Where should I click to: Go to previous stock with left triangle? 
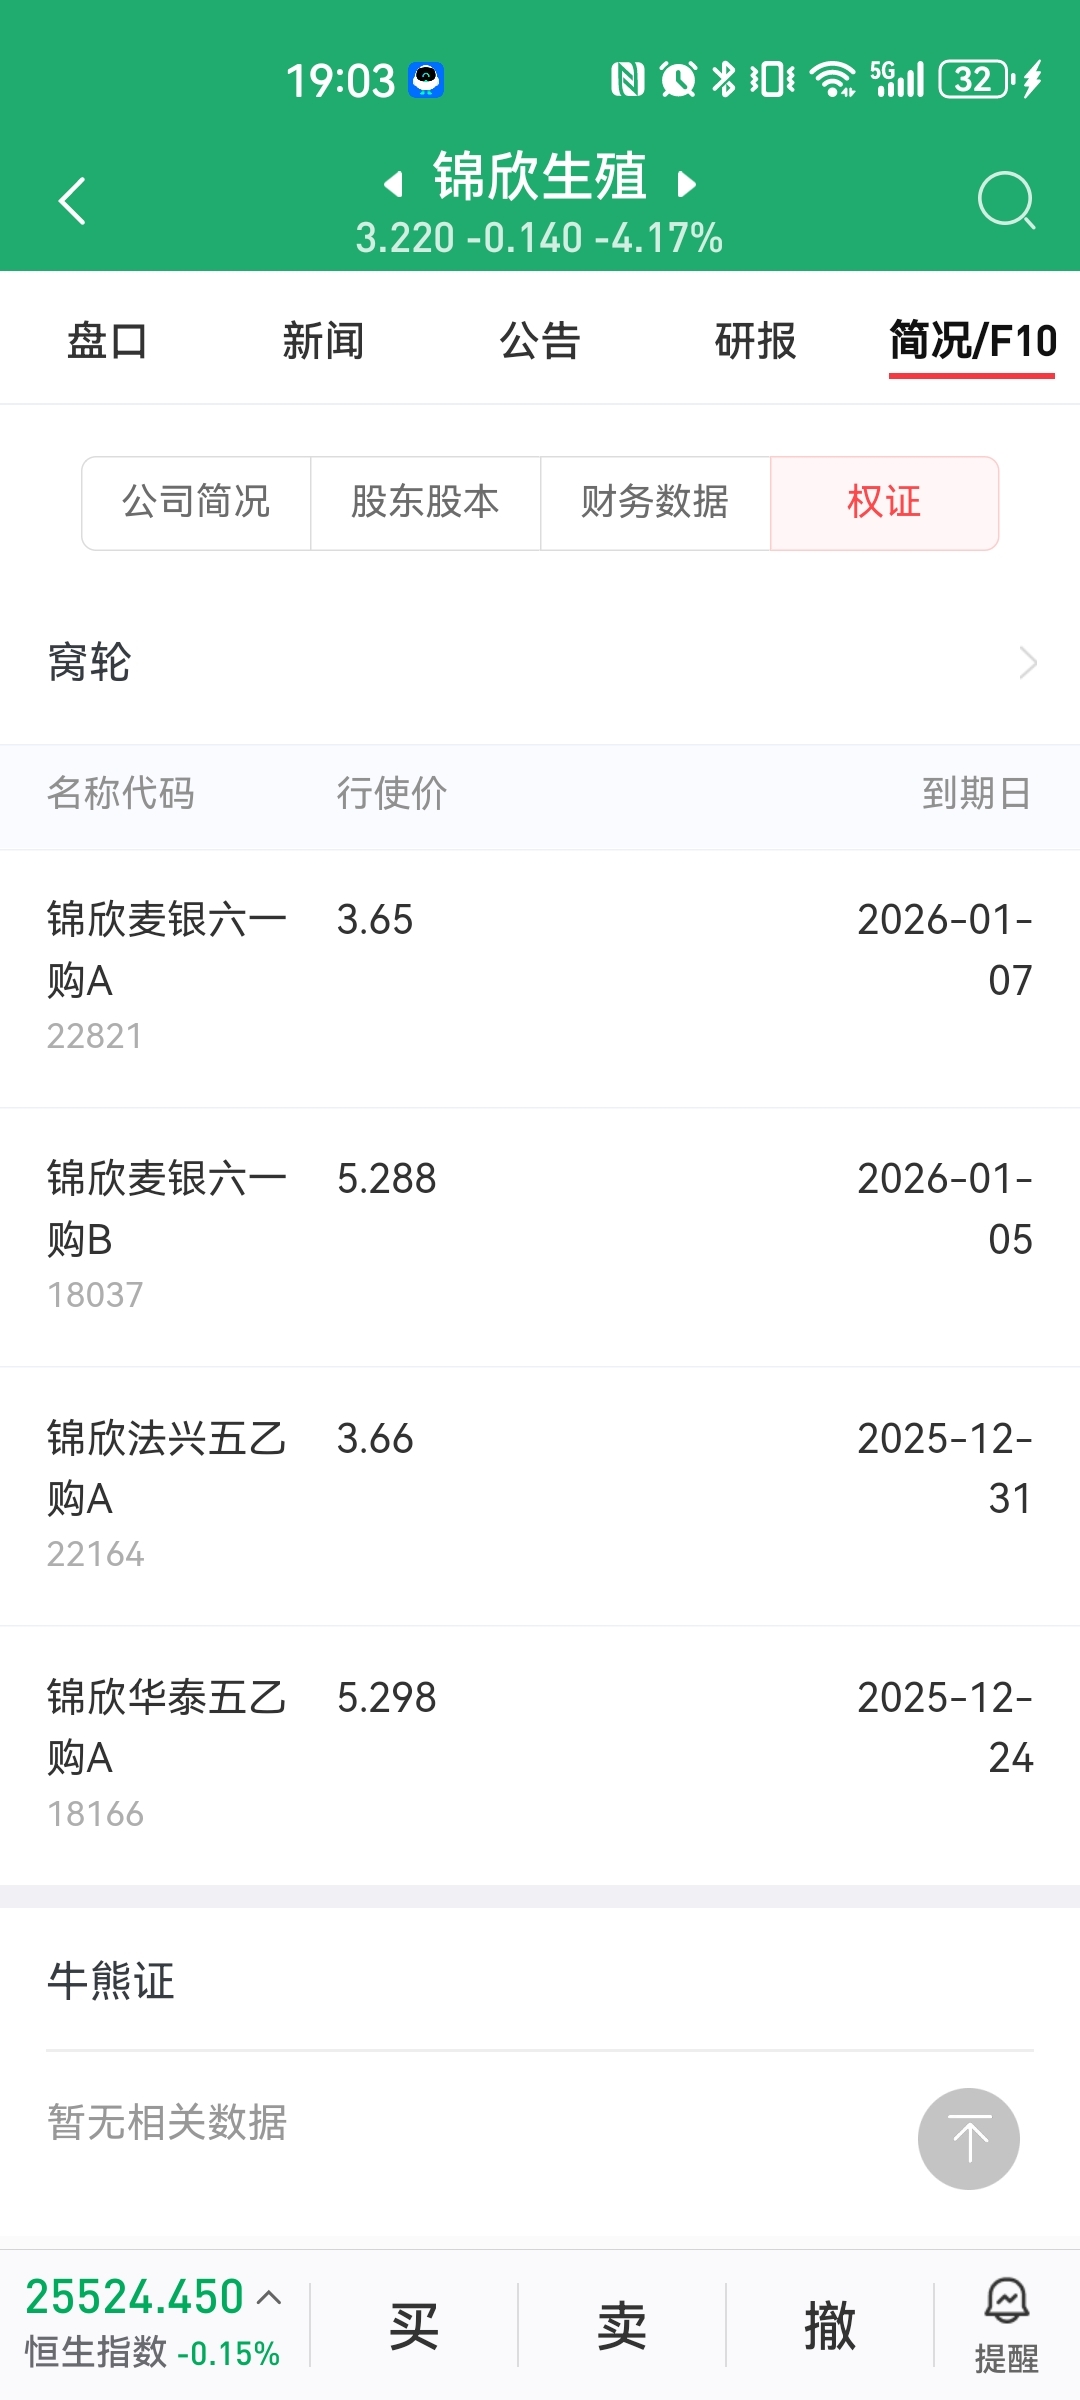[x=394, y=184]
